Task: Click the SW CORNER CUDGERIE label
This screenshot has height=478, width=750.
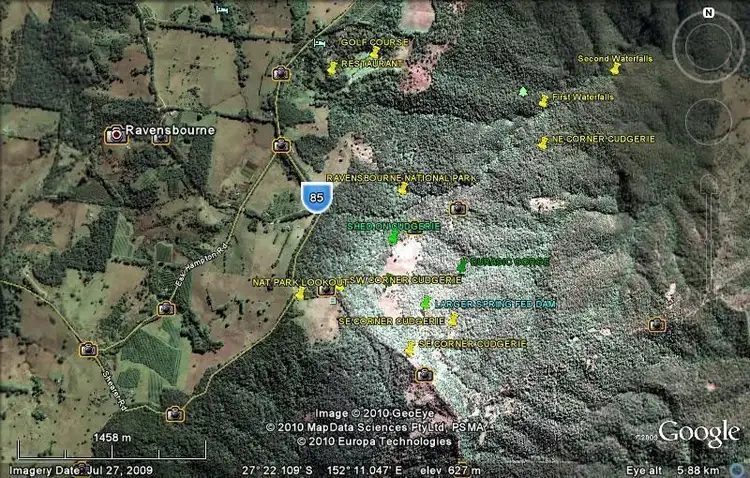Action: point(405,280)
